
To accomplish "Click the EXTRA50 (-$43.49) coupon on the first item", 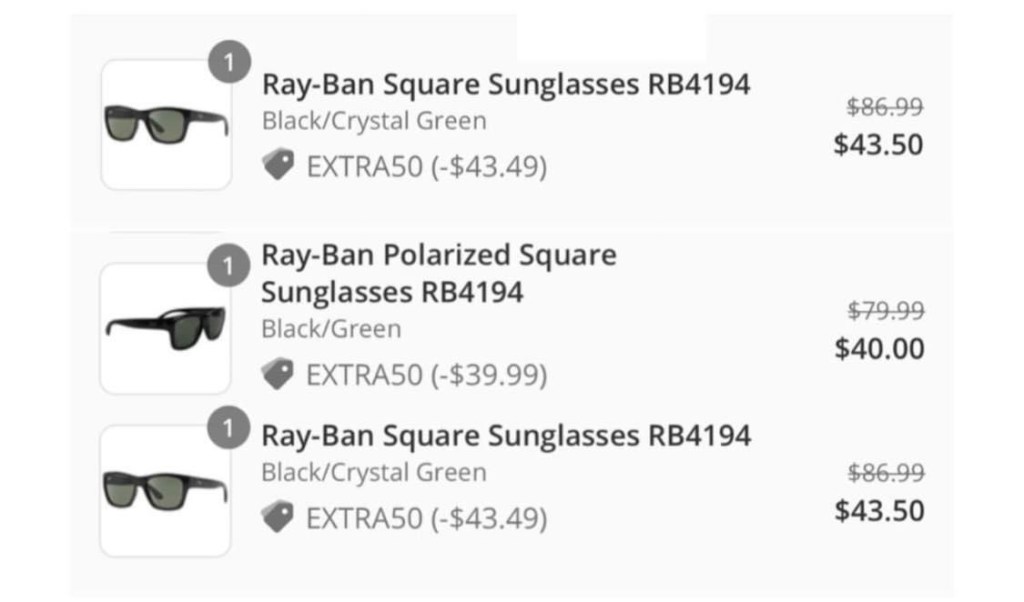I will (427, 166).
